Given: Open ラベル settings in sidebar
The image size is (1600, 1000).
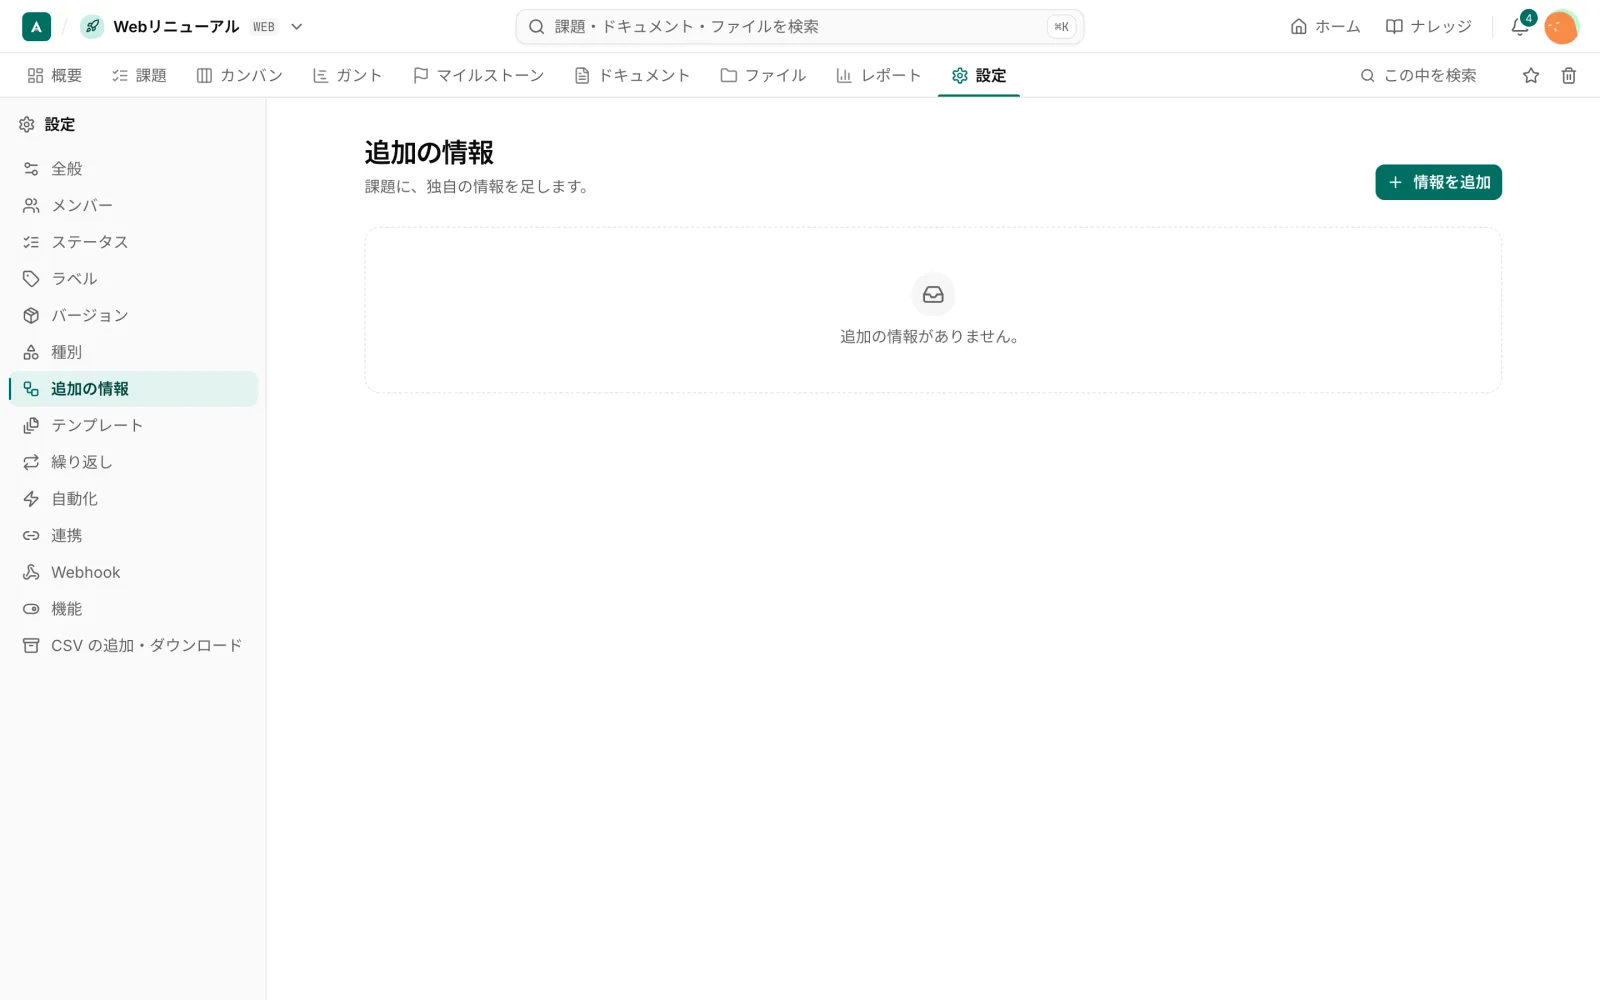Looking at the screenshot, I should point(133,279).
